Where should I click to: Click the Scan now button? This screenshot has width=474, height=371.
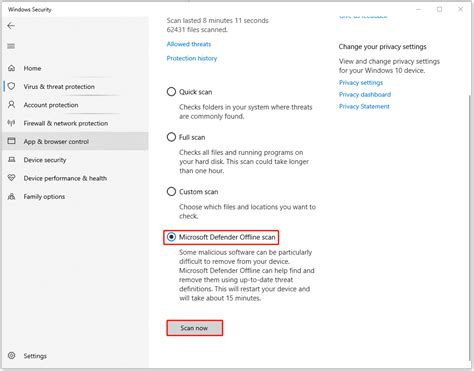(195, 328)
